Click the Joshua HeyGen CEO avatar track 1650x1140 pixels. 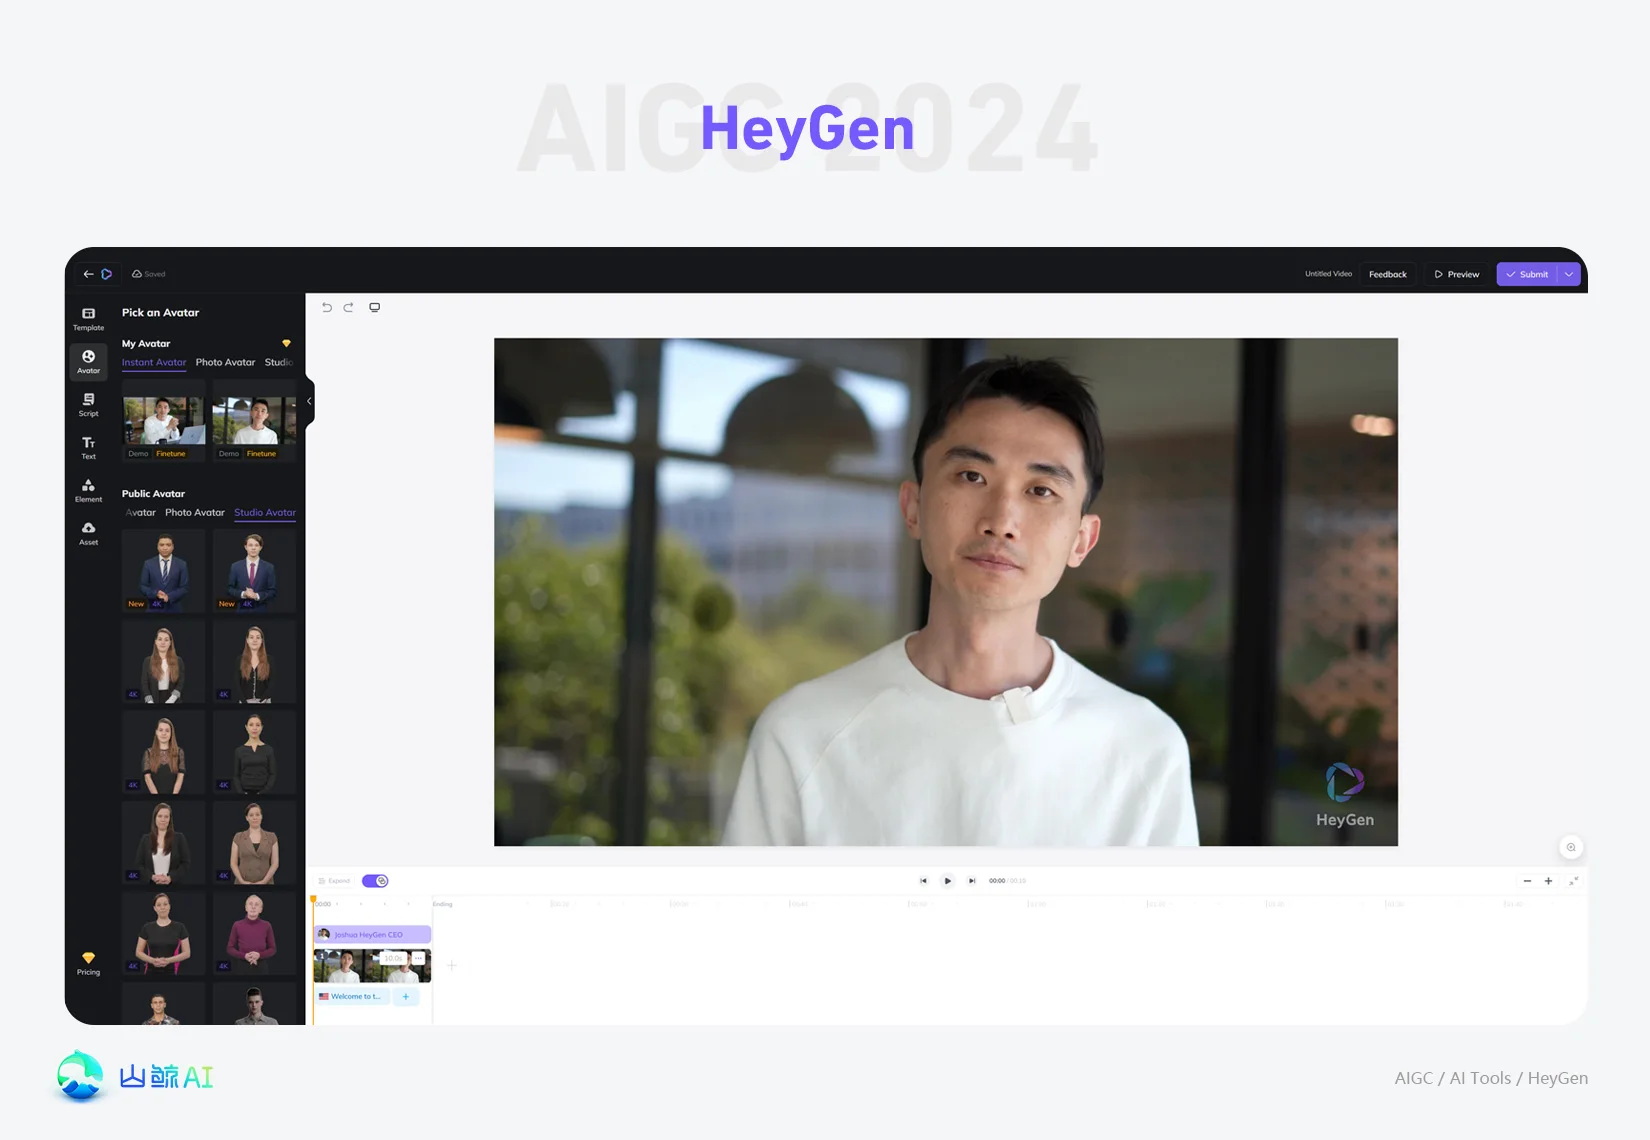(372, 934)
